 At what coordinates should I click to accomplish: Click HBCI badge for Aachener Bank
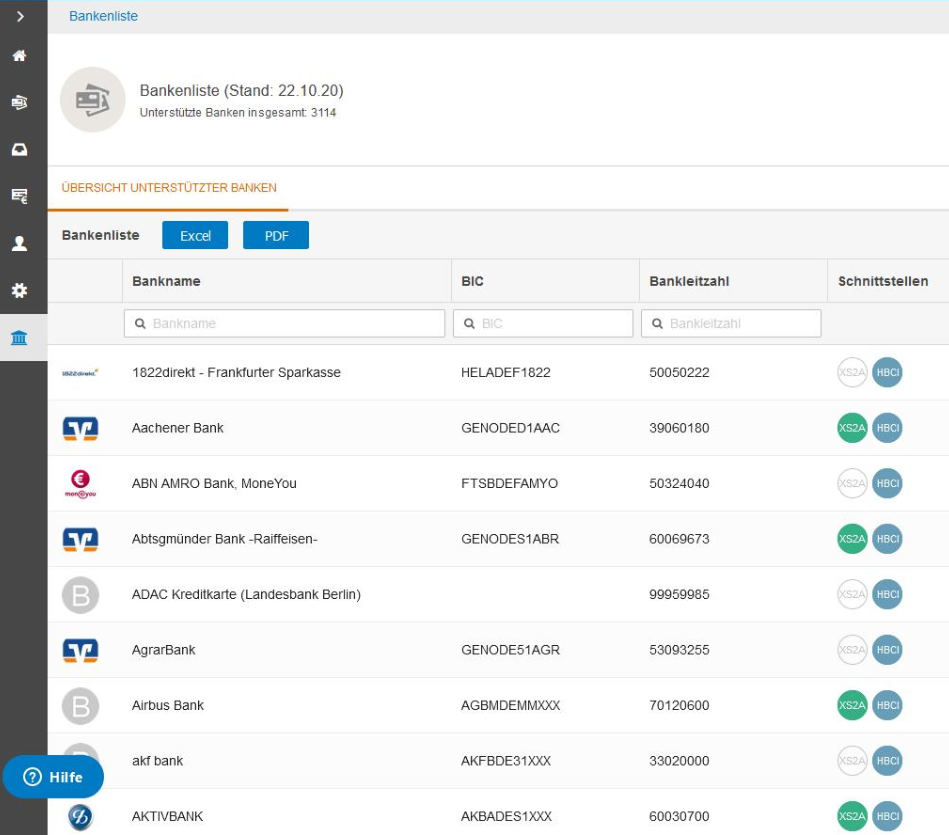(x=887, y=428)
